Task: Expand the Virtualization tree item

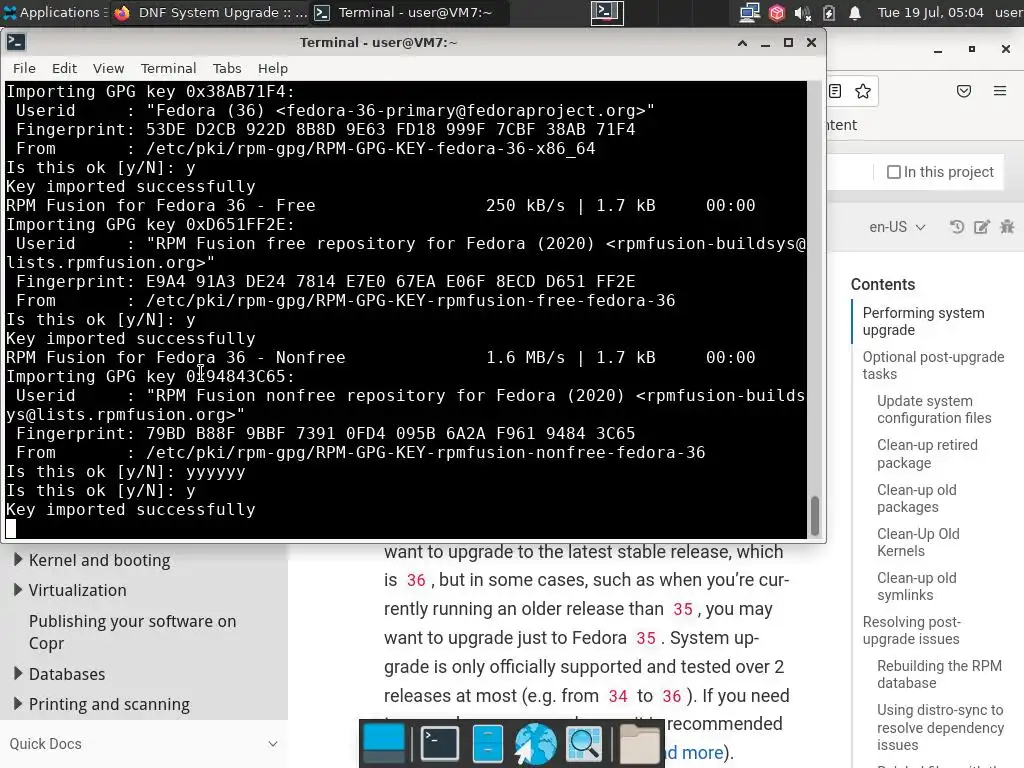Action: click(18, 590)
